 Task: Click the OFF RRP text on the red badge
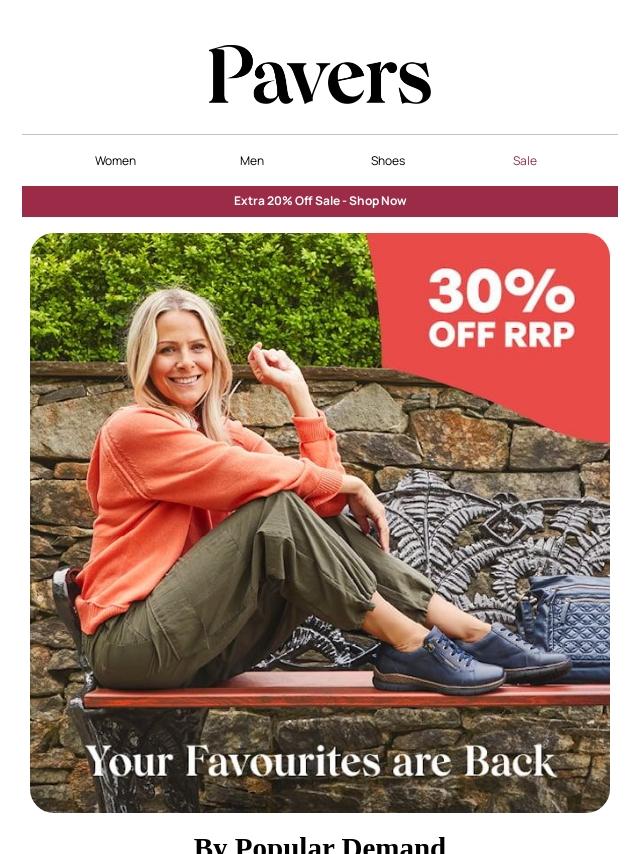(501, 334)
